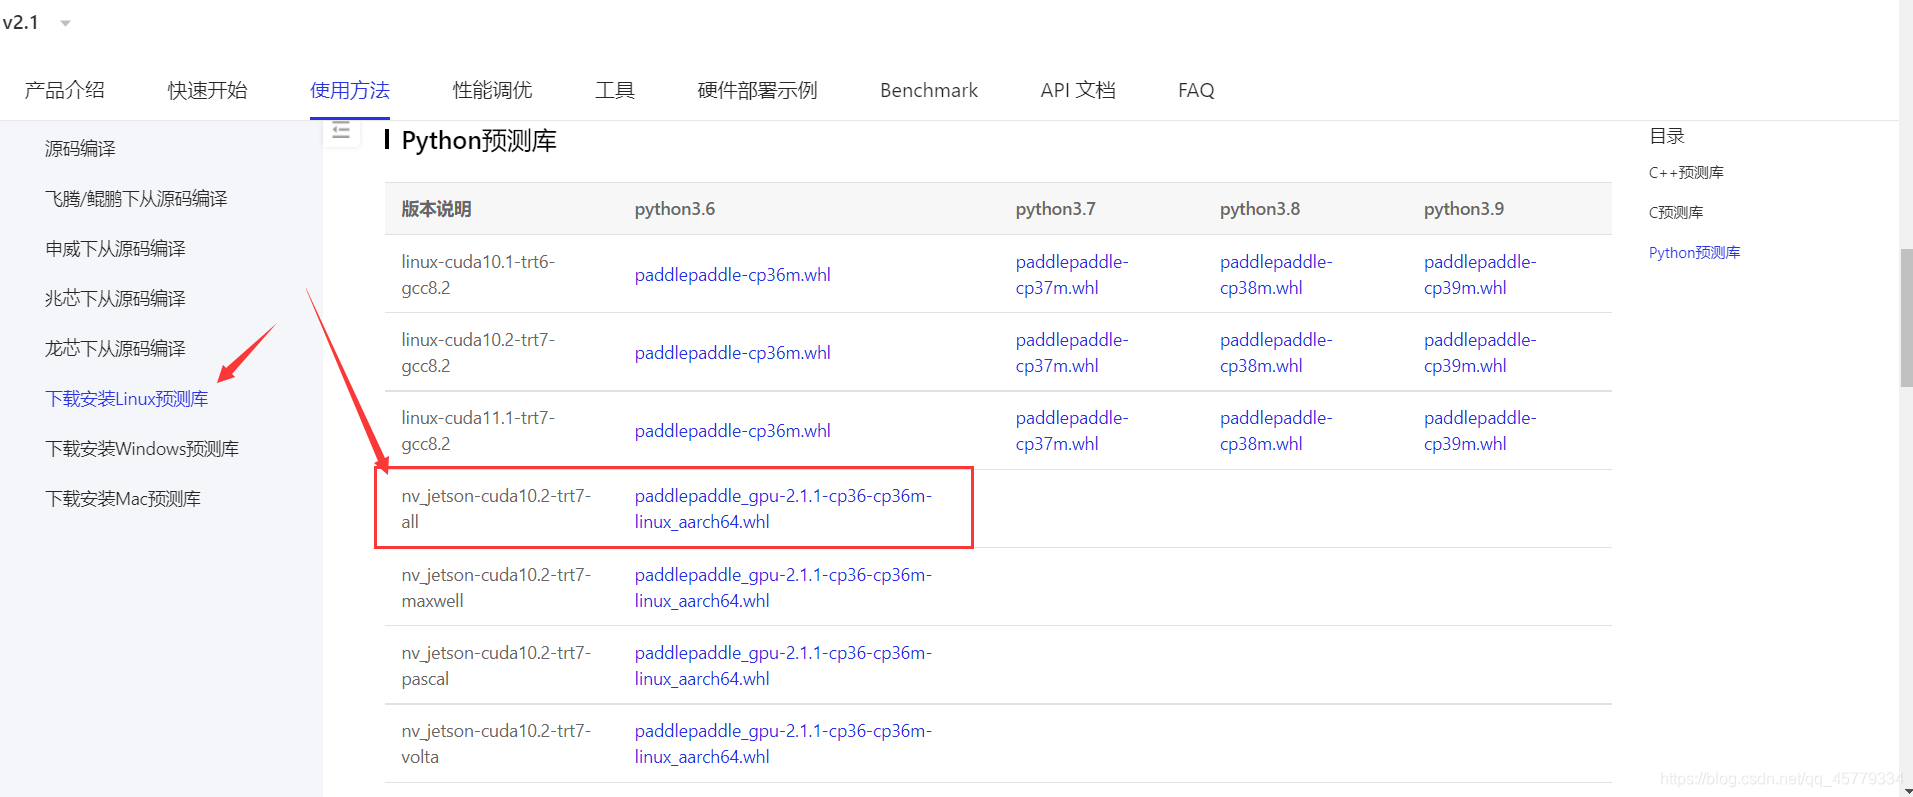Click the python3.8 column header
1913x797 pixels.
[1260, 209]
